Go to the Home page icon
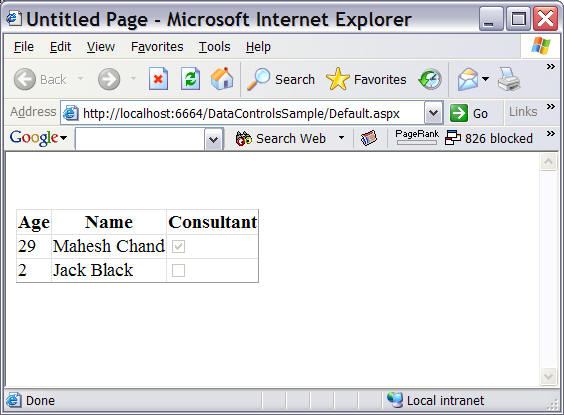The height and width of the screenshot is (415, 564). click(x=222, y=78)
